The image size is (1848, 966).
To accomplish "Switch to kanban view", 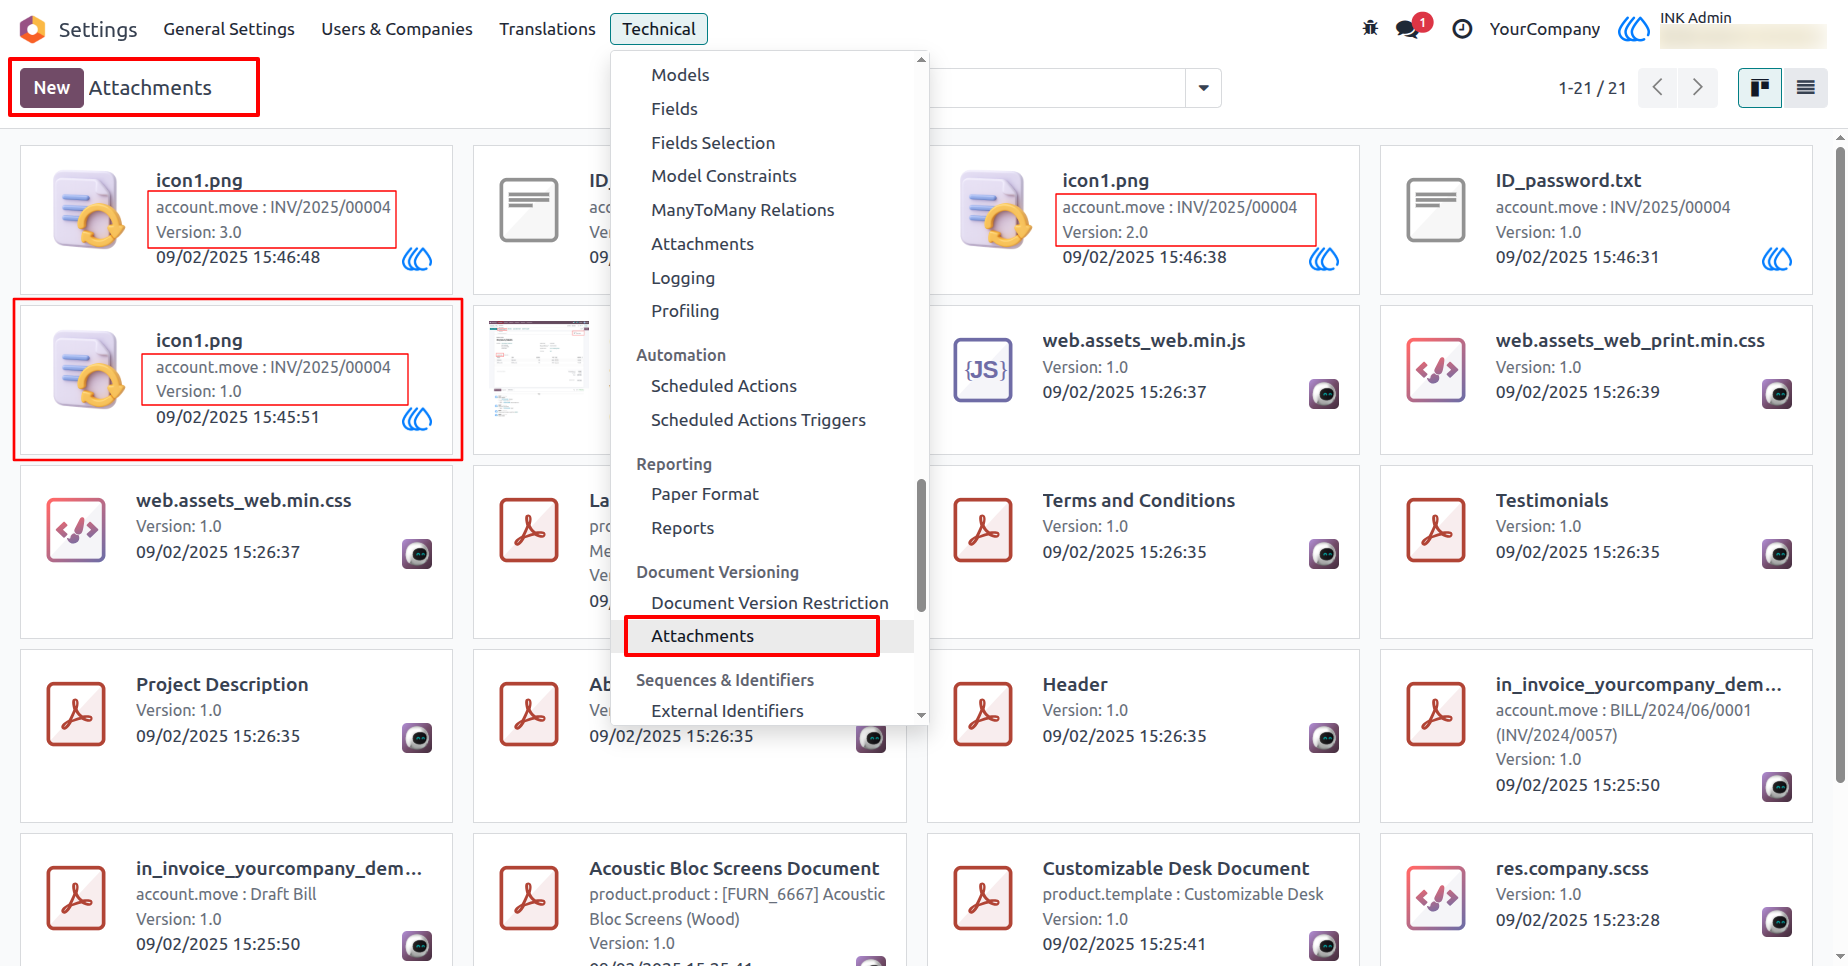I will tap(1760, 88).
